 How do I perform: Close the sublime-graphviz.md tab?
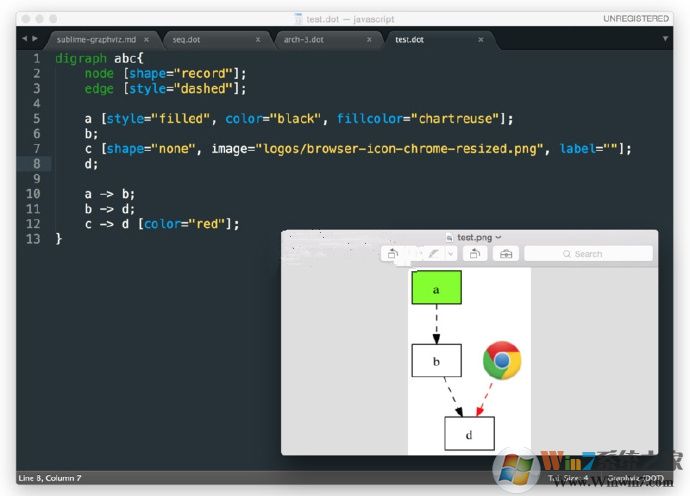[145, 40]
